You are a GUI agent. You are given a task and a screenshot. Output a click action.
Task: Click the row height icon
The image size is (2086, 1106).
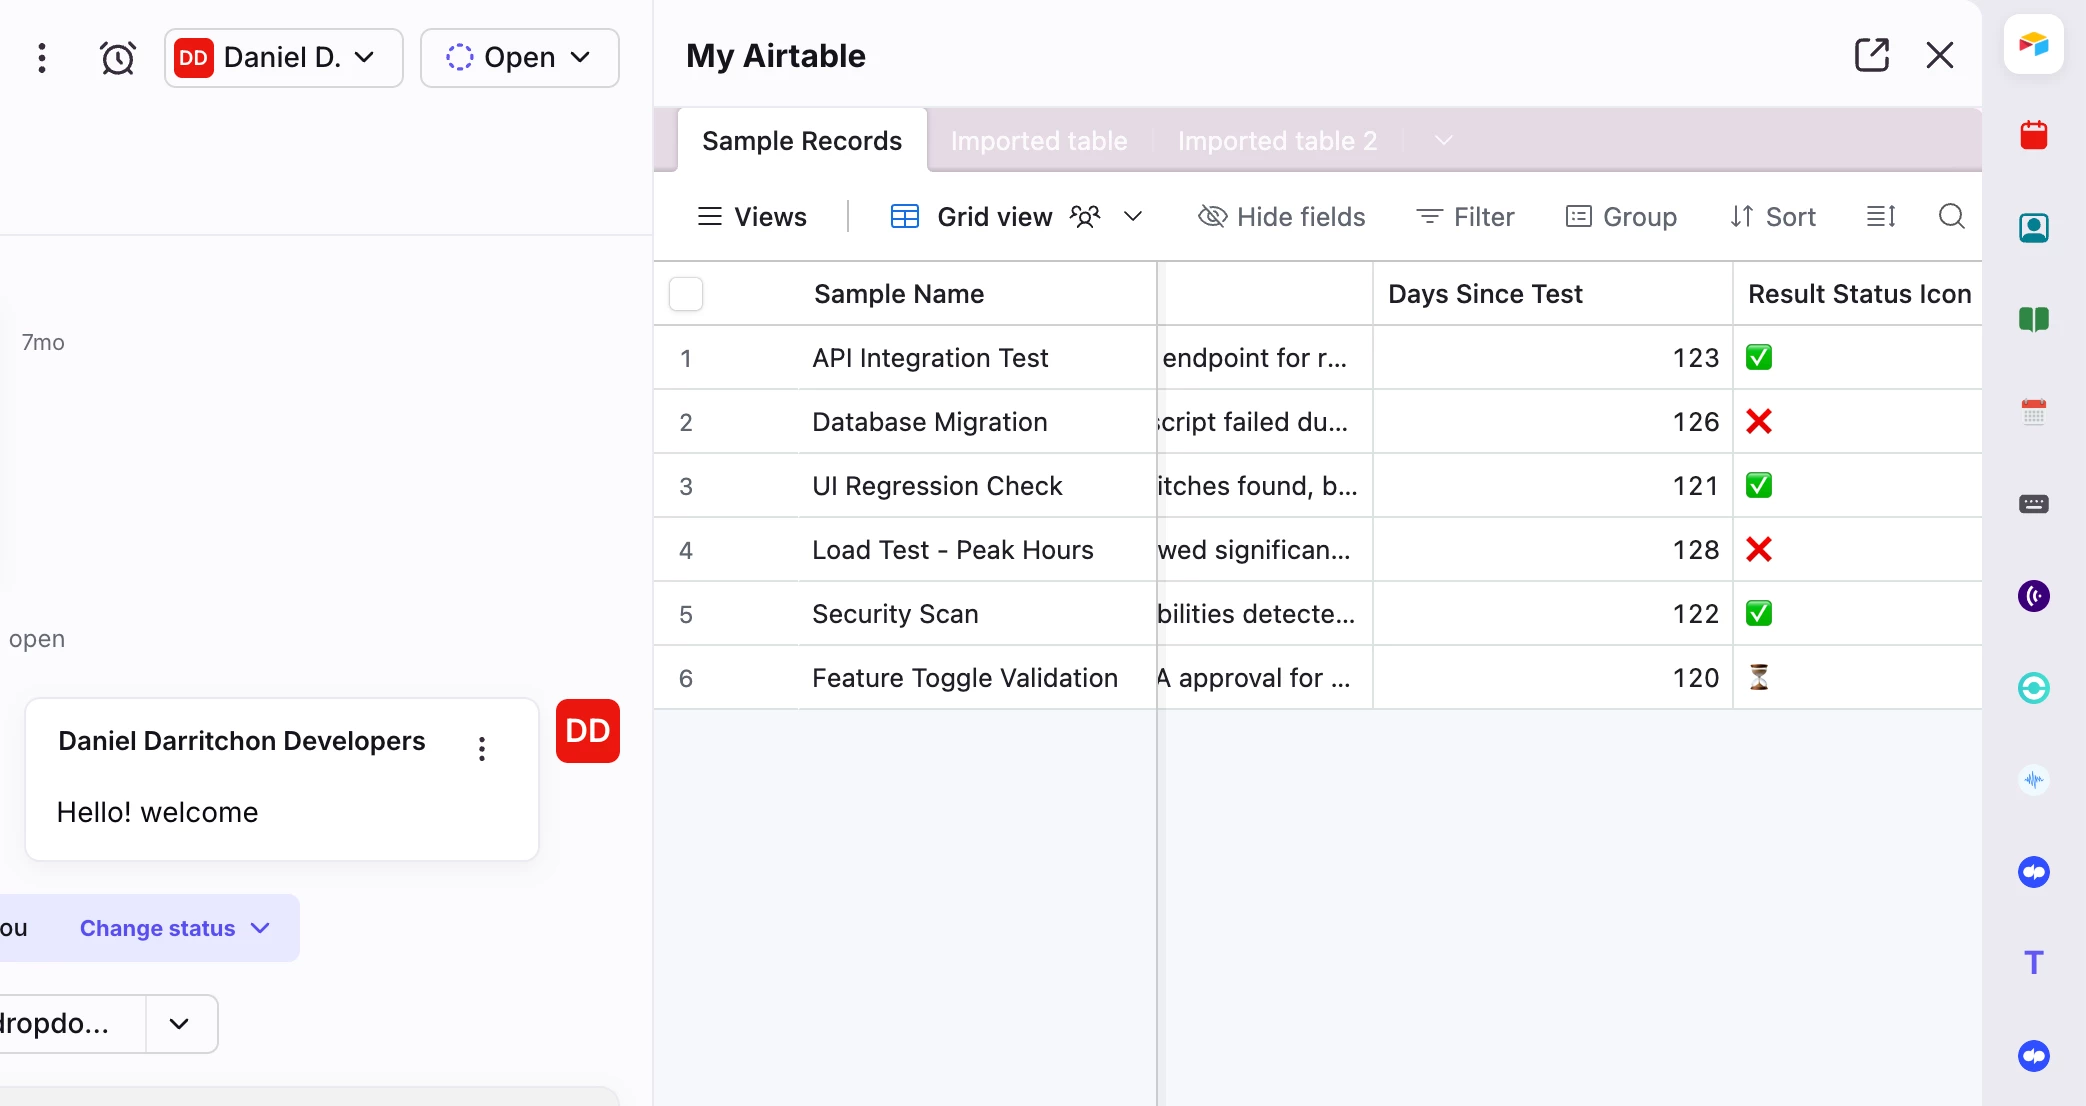(1881, 216)
